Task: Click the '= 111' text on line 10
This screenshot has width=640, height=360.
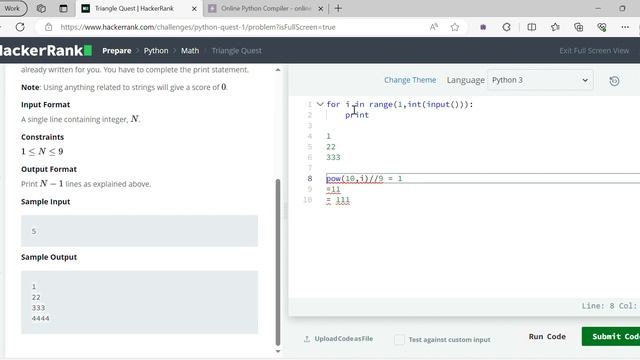Action: pos(338,200)
